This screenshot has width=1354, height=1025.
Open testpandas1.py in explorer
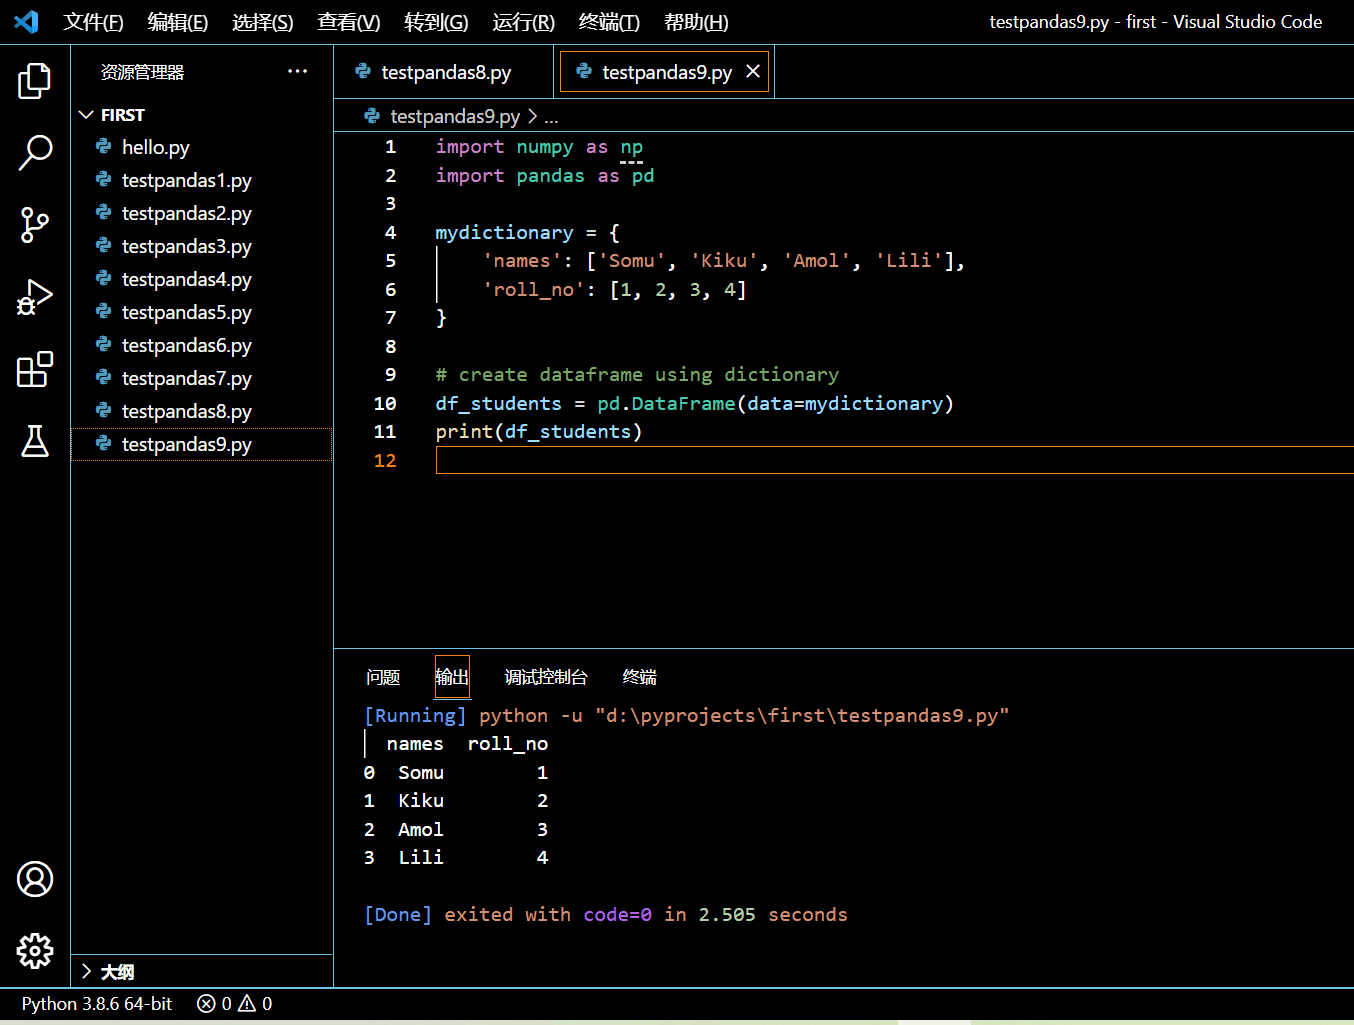tap(202, 180)
